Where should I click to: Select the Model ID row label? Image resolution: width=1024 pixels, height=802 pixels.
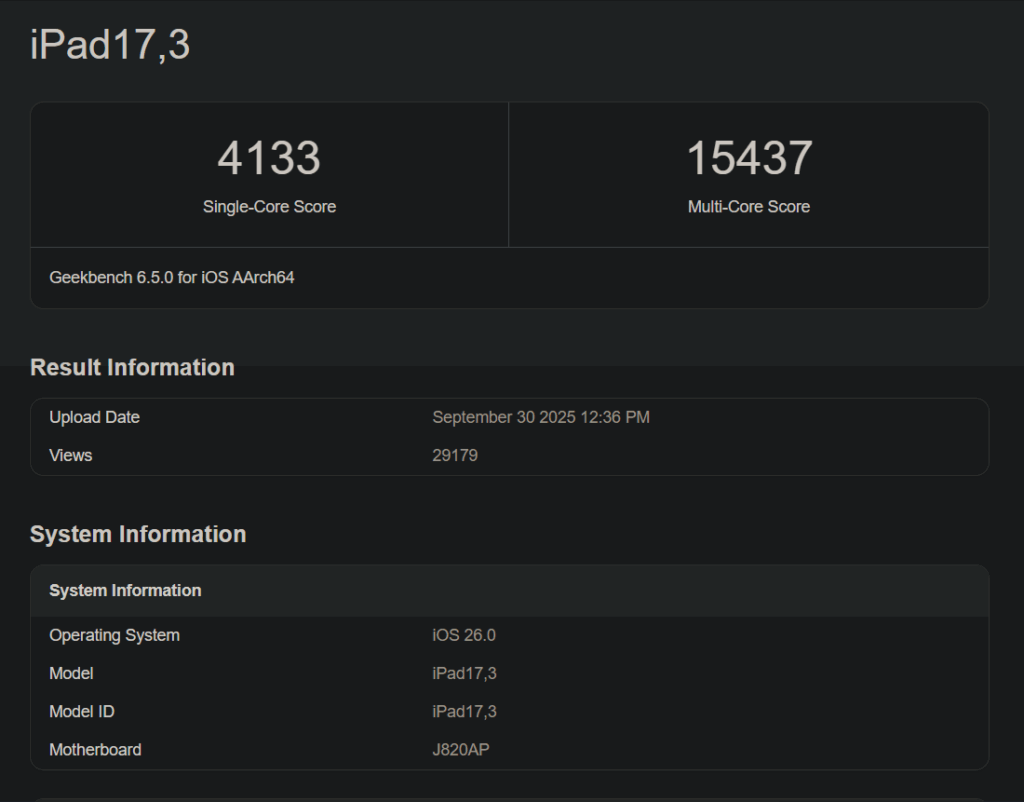82,711
